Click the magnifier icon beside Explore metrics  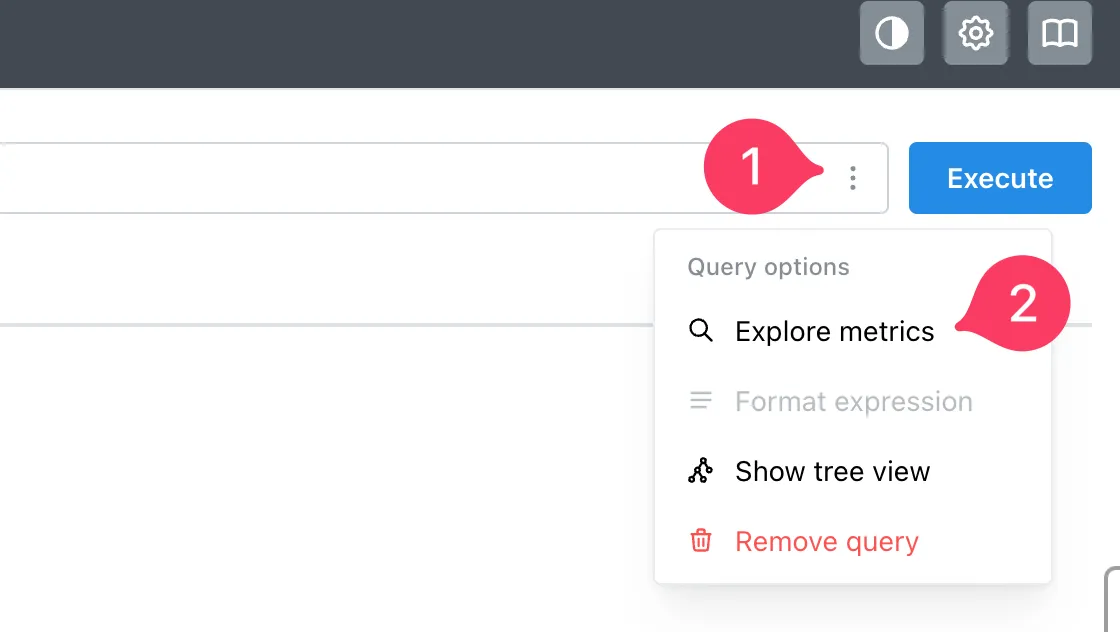pyautogui.click(x=701, y=331)
